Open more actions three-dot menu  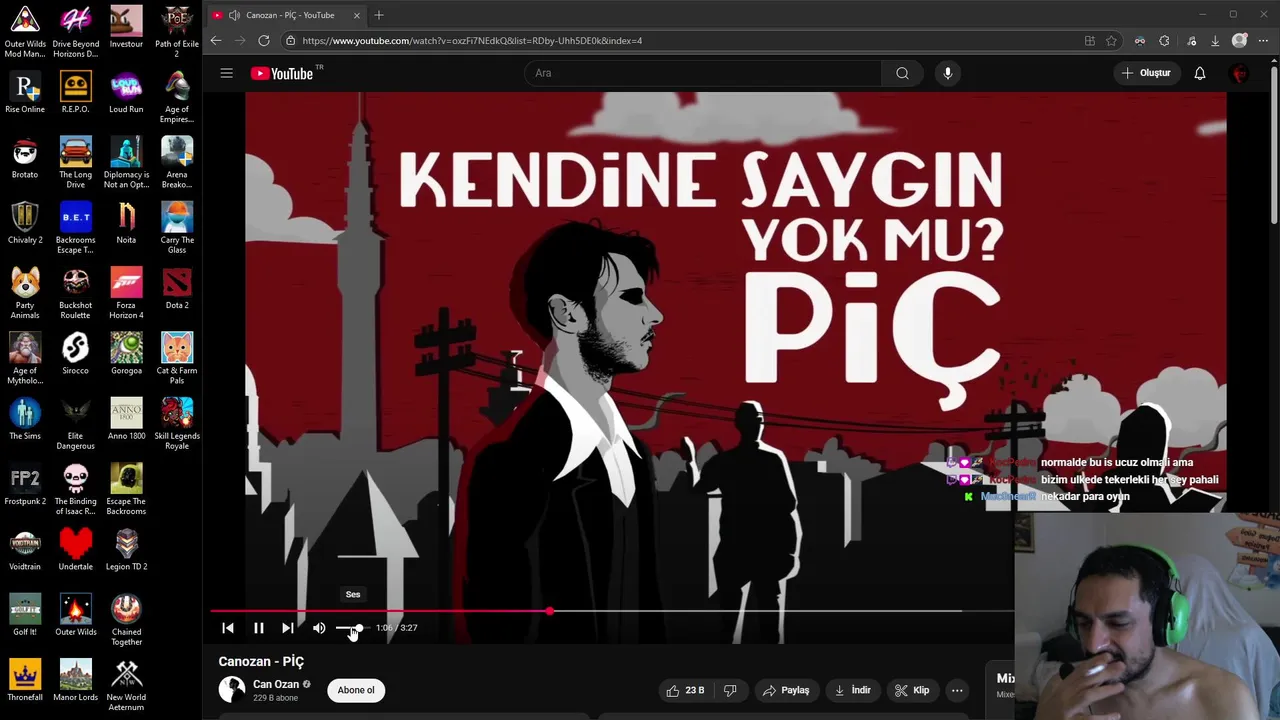(957, 690)
